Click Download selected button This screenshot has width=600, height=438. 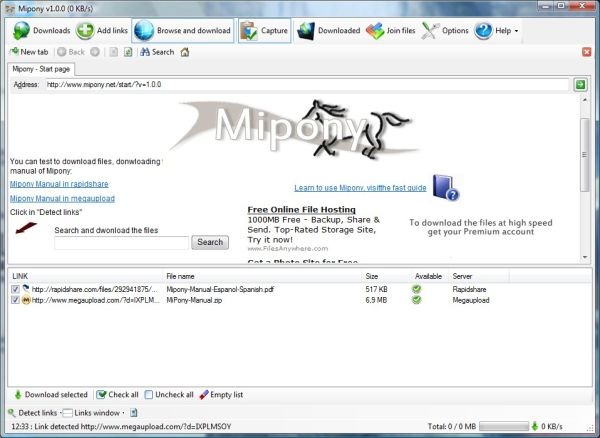[51, 395]
